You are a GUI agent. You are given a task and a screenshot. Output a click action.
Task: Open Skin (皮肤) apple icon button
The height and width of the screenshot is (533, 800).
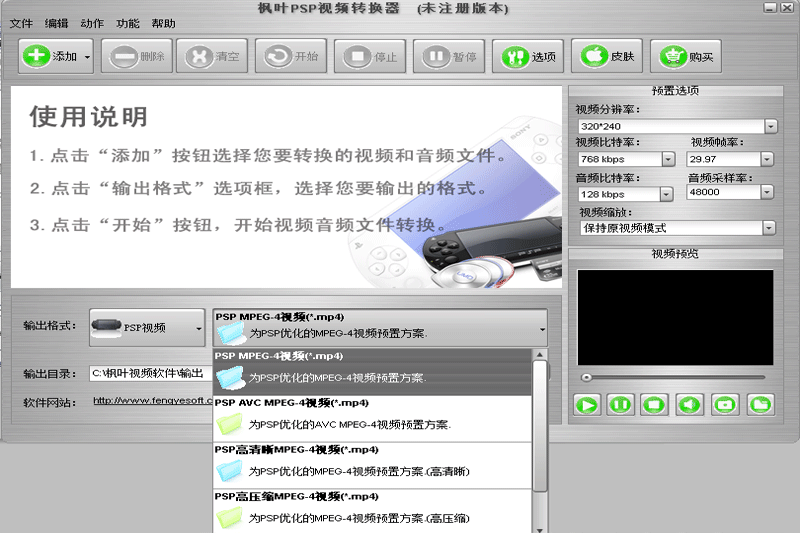(607, 56)
